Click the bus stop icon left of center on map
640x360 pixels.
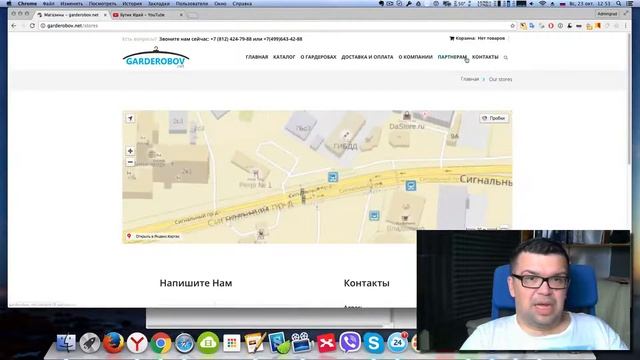point(333,177)
